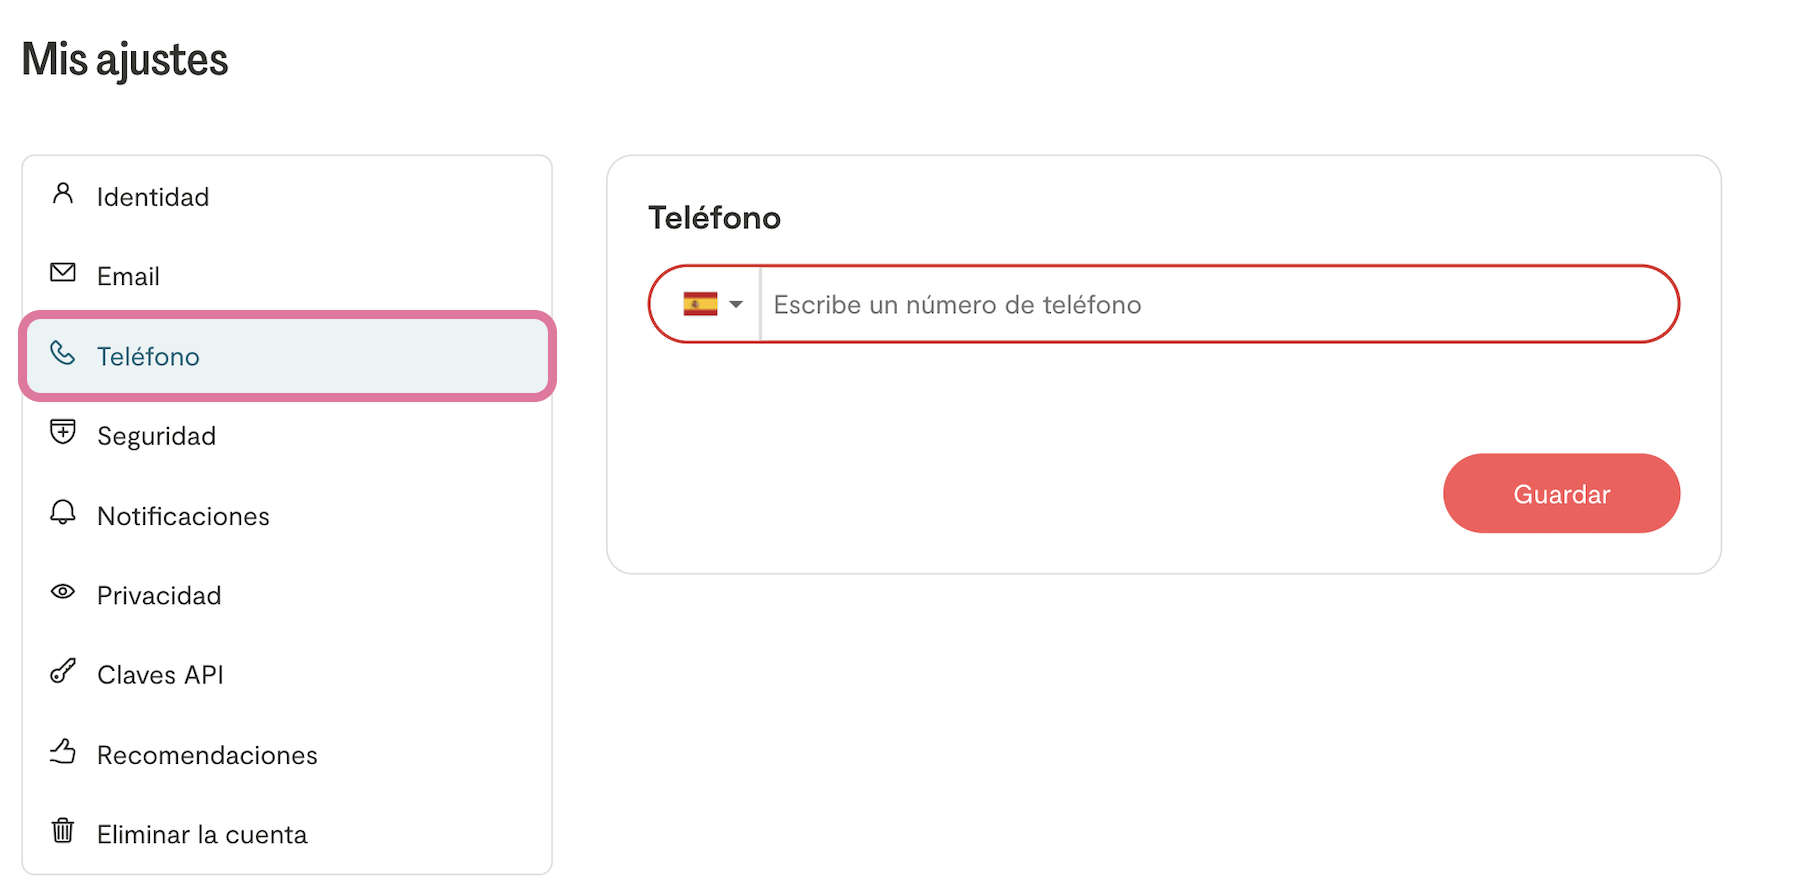The height and width of the screenshot is (888, 1800).
Task: Open the Notificaciones settings
Action: click(x=183, y=516)
